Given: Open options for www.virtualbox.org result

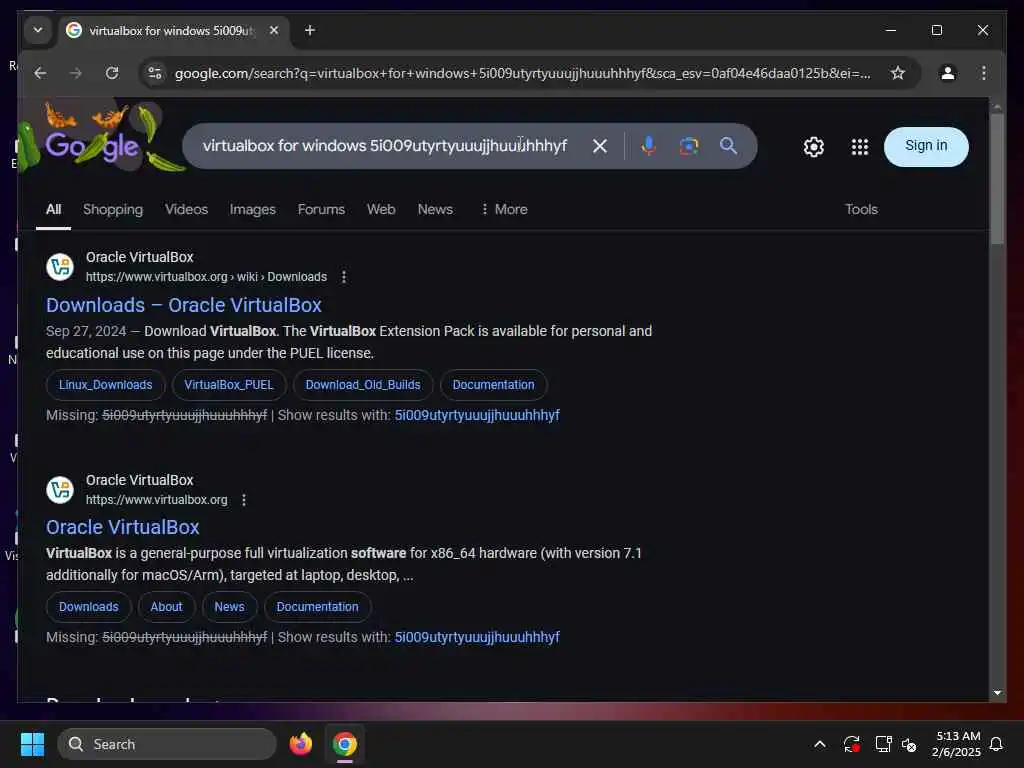Looking at the screenshot, I should [x=244, y=500].
